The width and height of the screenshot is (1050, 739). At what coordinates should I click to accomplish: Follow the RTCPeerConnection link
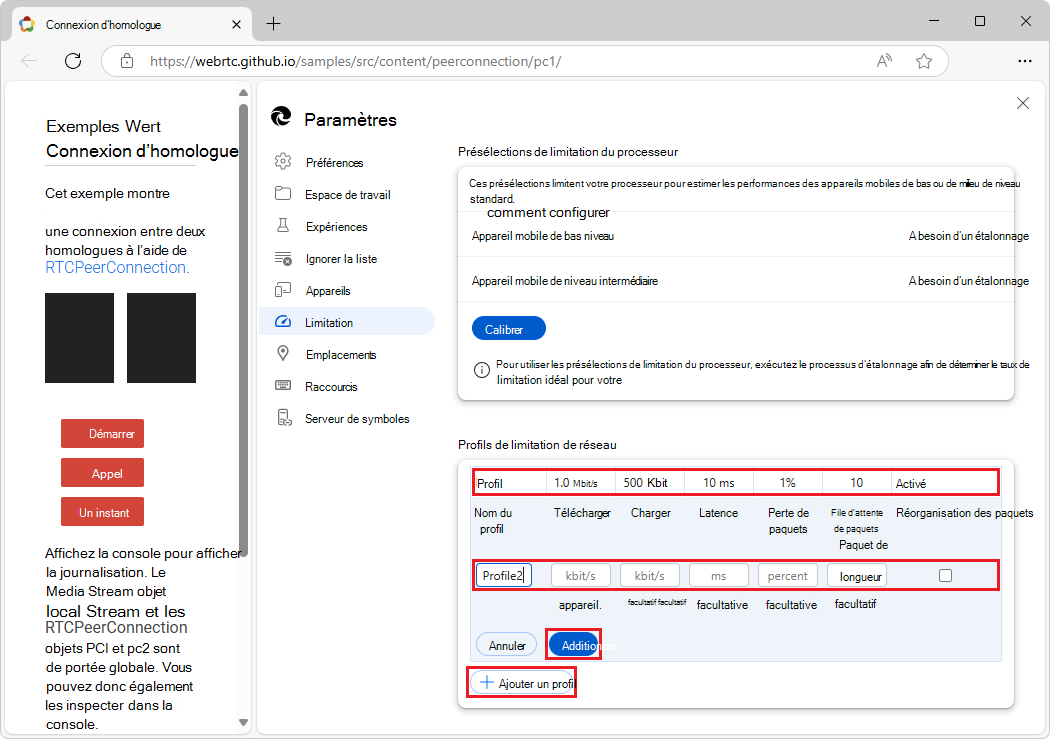pos(117,268)
